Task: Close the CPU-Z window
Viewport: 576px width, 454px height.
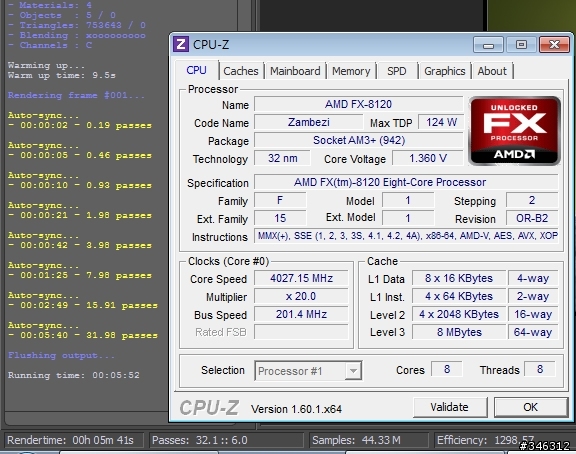Action: [x=554, y=45]
